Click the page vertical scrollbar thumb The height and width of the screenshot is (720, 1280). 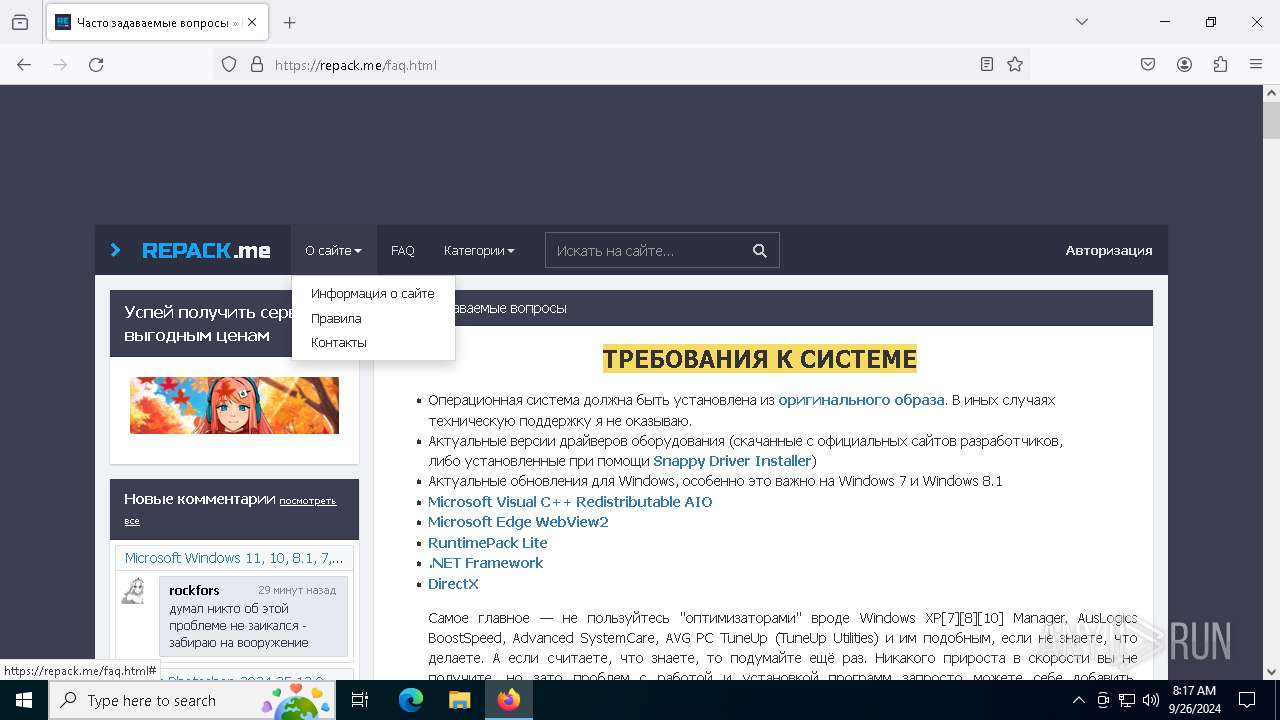tap(1271, 120)
